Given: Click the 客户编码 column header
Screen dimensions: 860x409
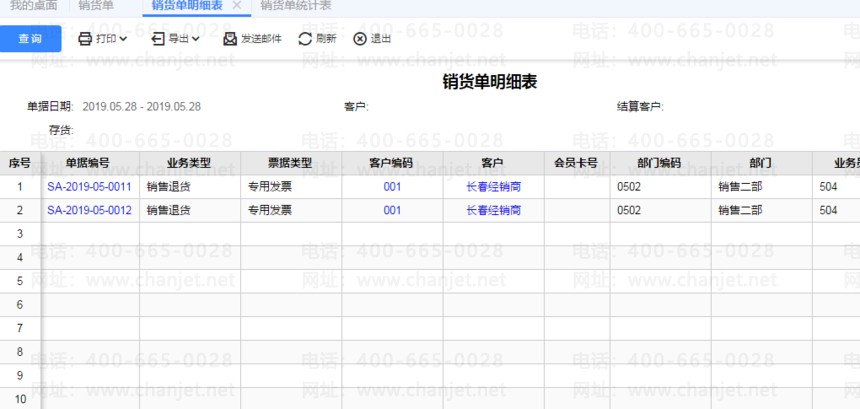Looking at the screenshot, I should point(392,163).
